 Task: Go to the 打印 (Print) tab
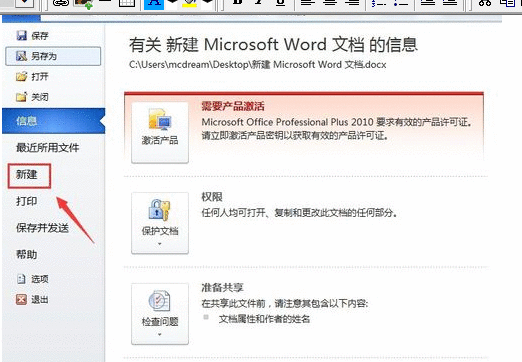pos(27,201)
